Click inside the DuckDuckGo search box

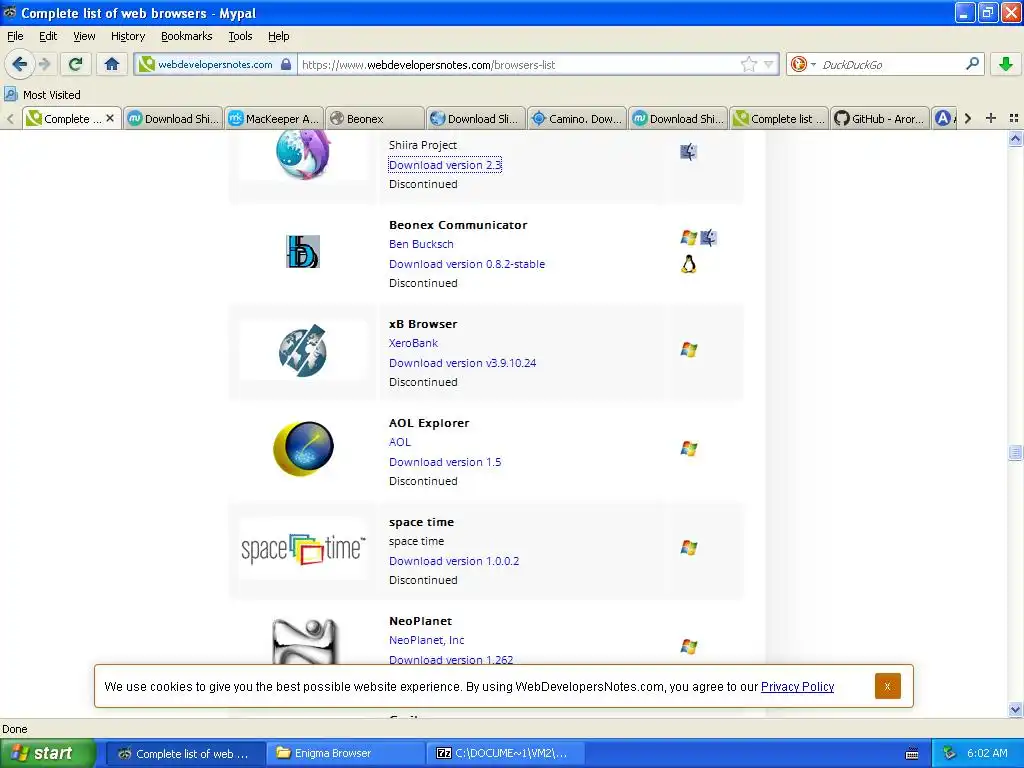[891, 64]
